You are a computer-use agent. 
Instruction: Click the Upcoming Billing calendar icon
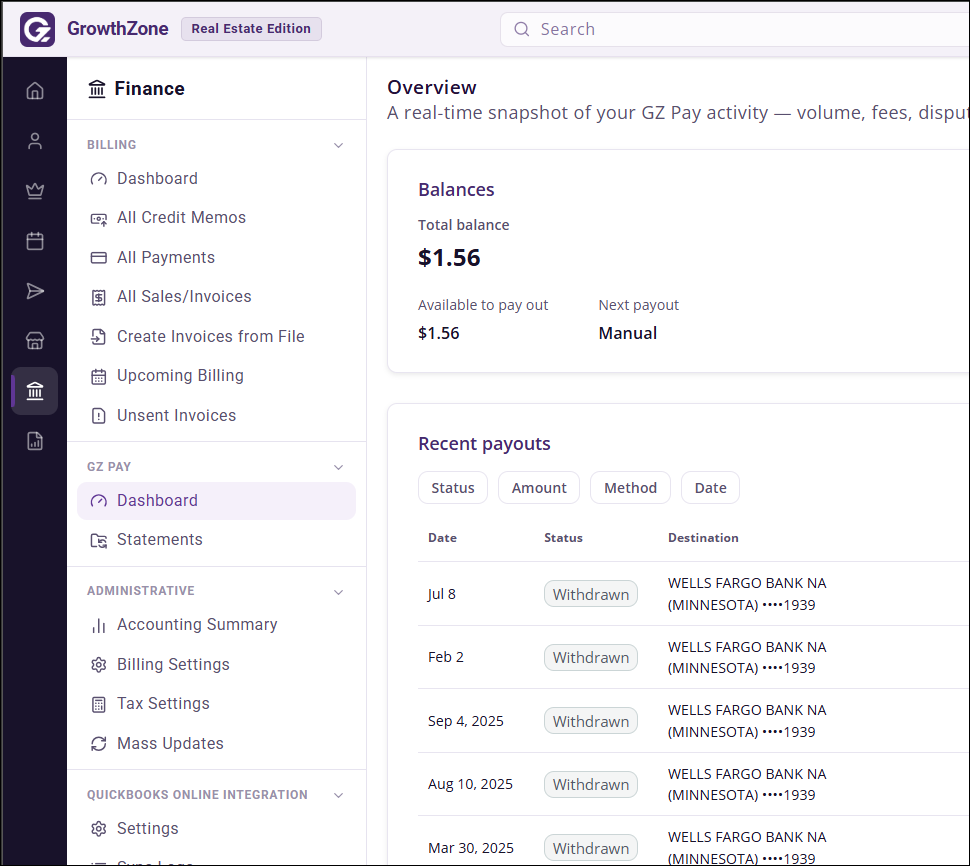[98, 376]
